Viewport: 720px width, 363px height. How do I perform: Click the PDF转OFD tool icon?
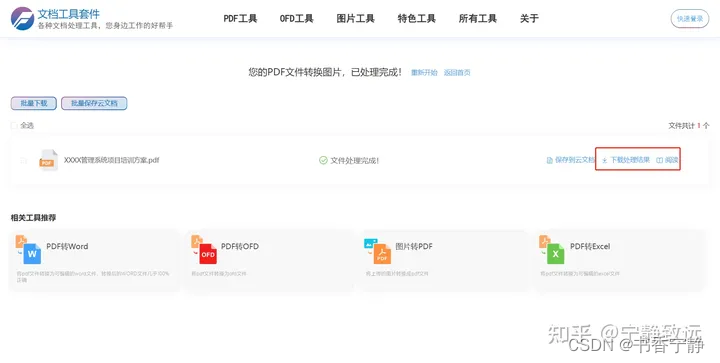(x=204, y=250)
